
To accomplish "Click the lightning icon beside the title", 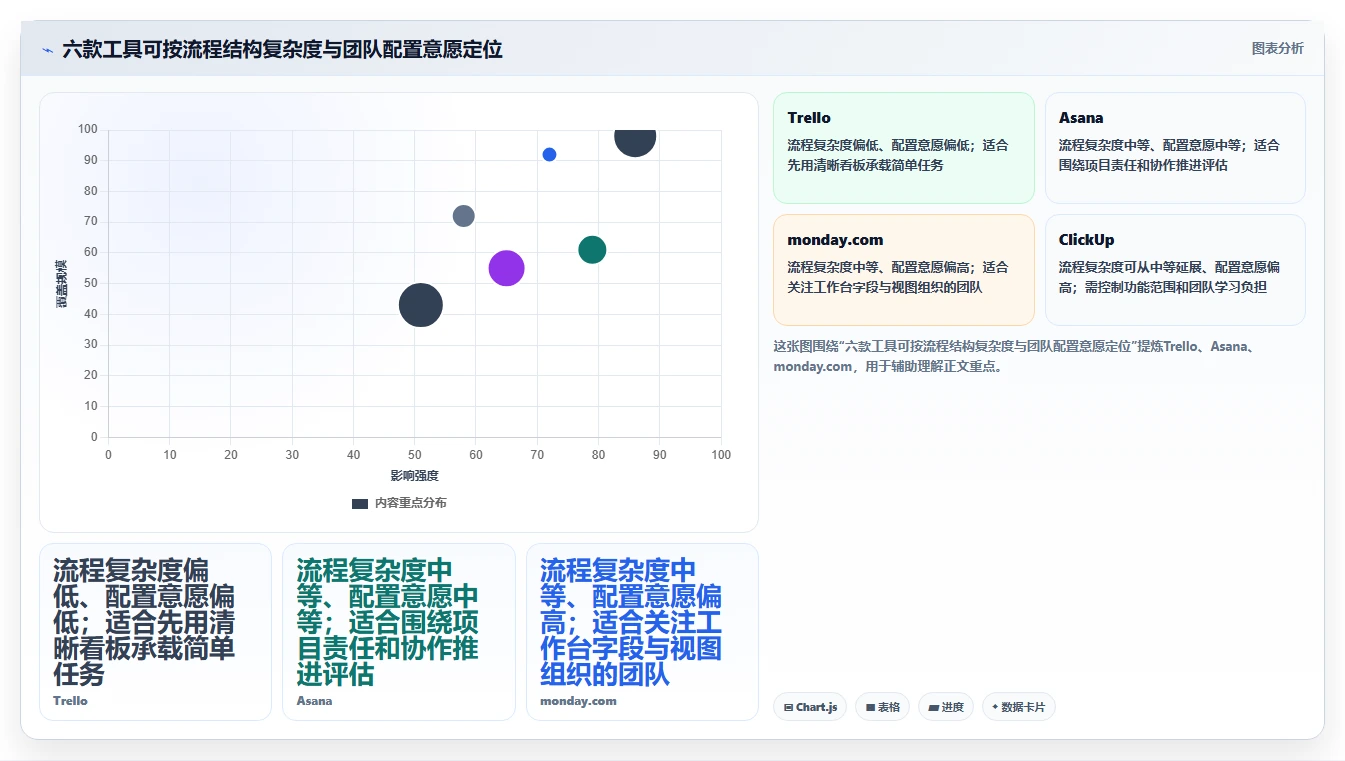I will 47,50.
